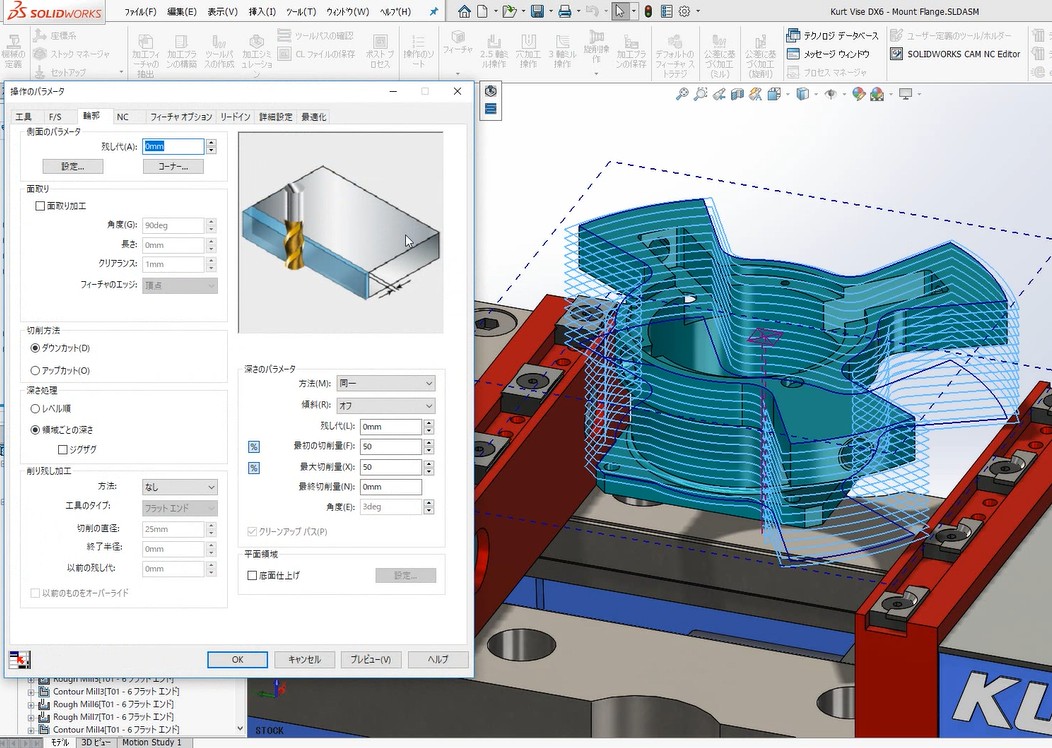The image size is (1052, 748).
Task: Expand the Contour Mill3 tree item
Action: (x=31, y=692)
